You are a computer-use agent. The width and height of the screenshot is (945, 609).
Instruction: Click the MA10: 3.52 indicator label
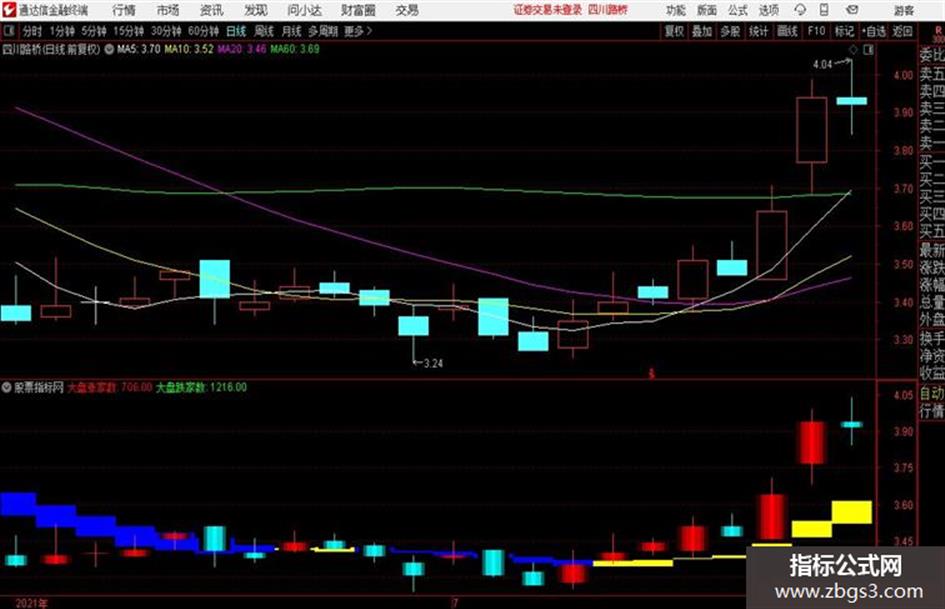(189, 49)
